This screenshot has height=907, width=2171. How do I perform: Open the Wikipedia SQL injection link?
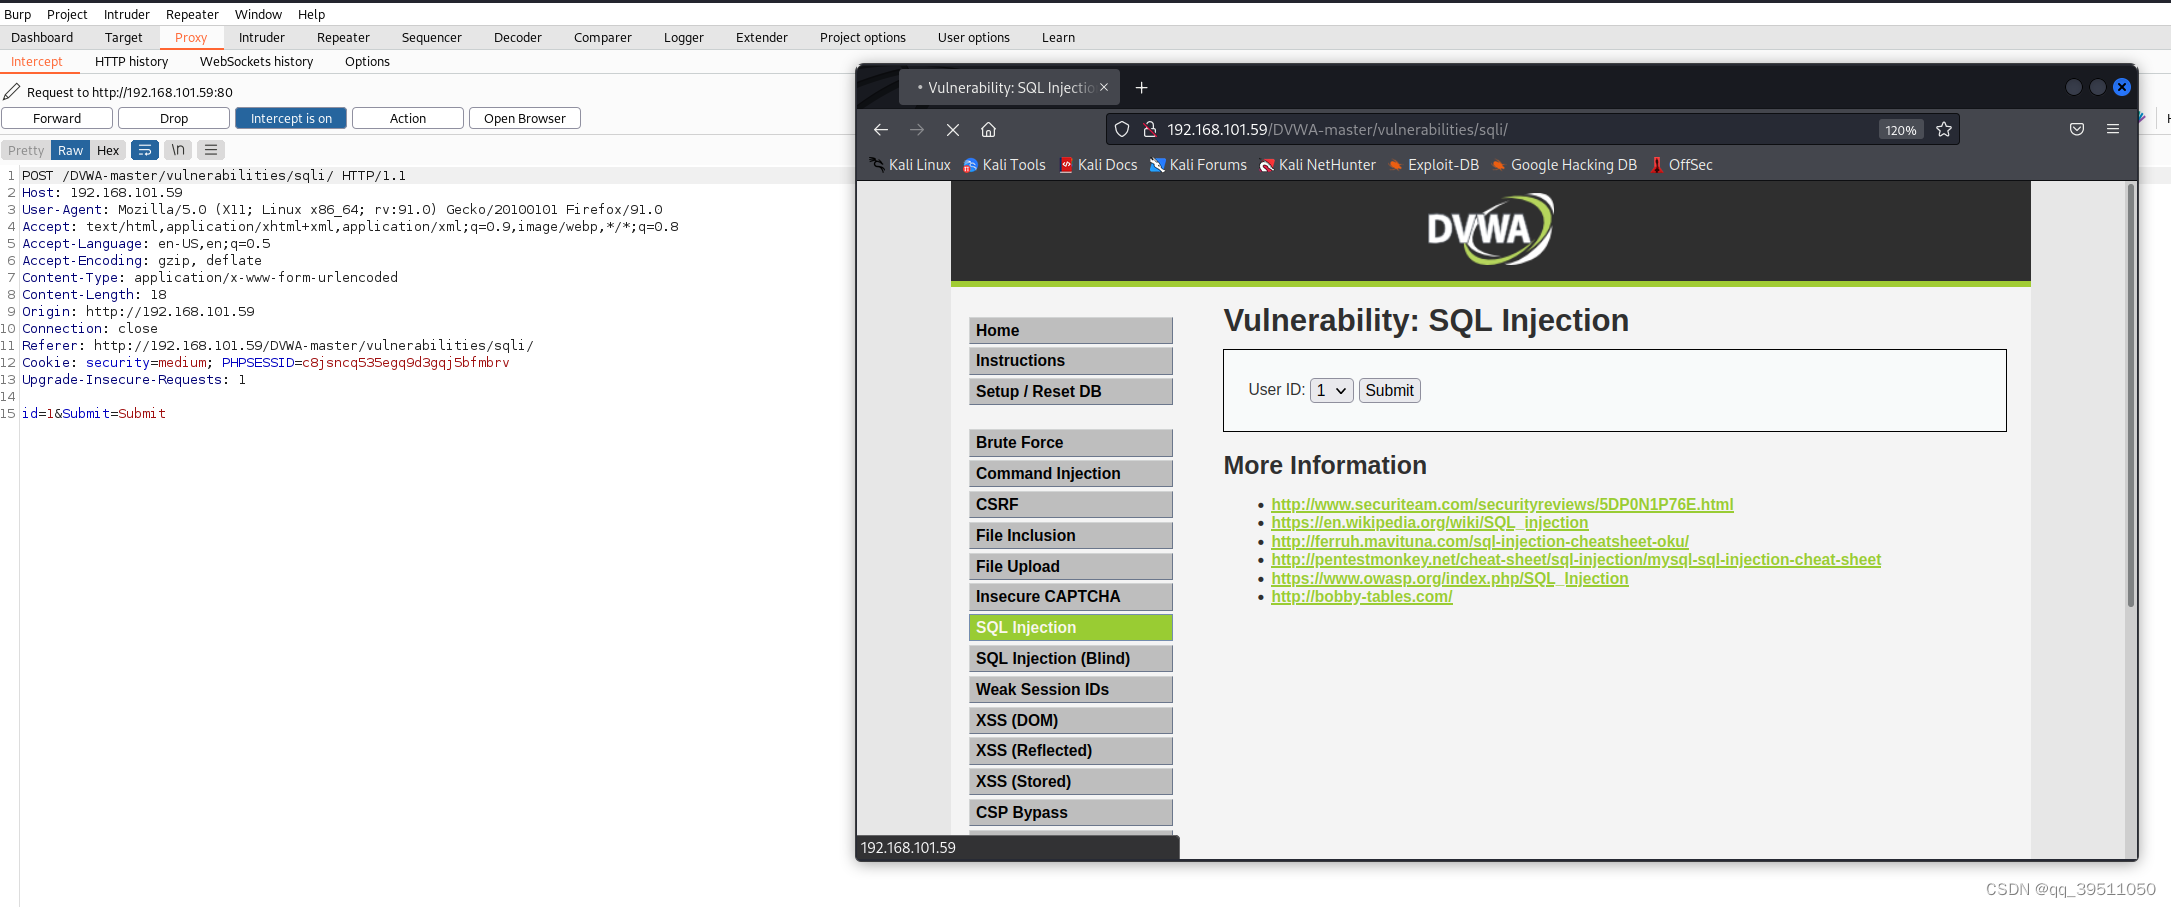click(1429, 523)
